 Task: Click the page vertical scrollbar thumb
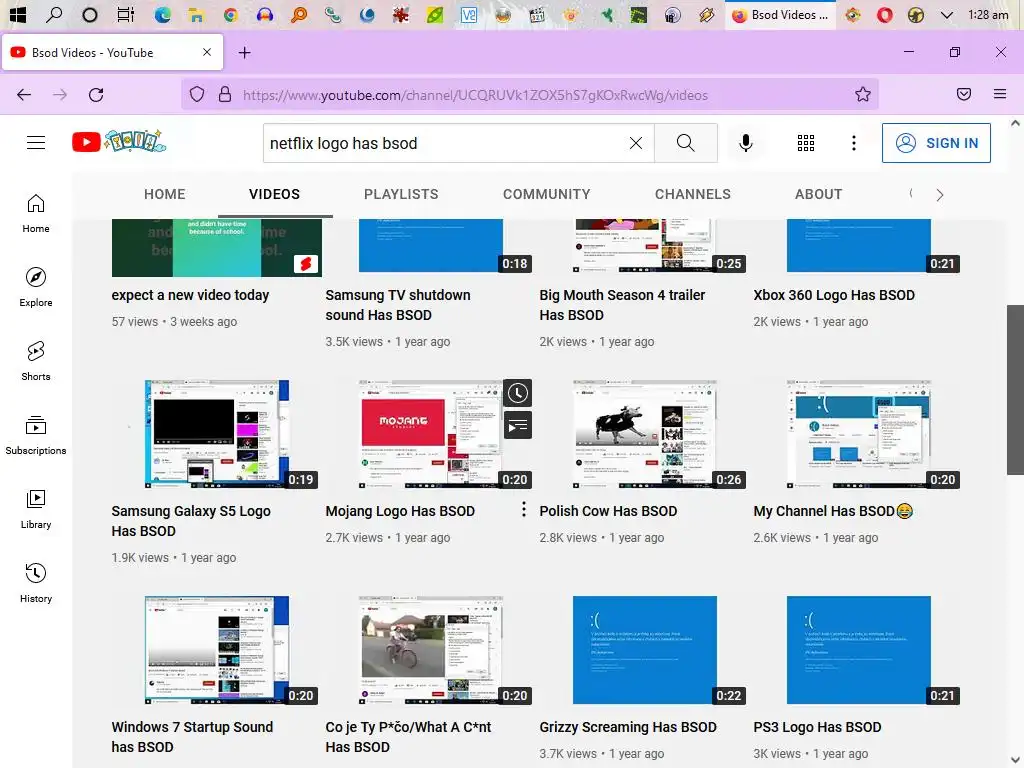point(1014,390)
